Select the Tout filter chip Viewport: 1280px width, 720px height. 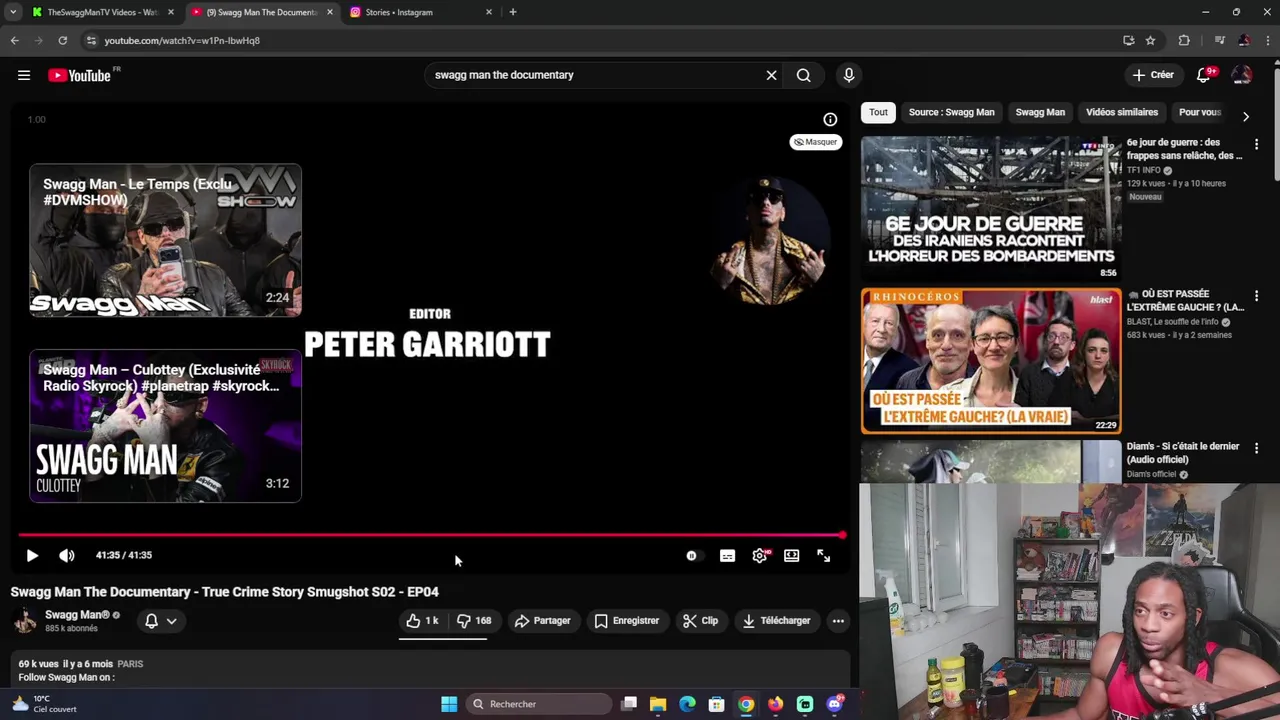pos(878,112)
